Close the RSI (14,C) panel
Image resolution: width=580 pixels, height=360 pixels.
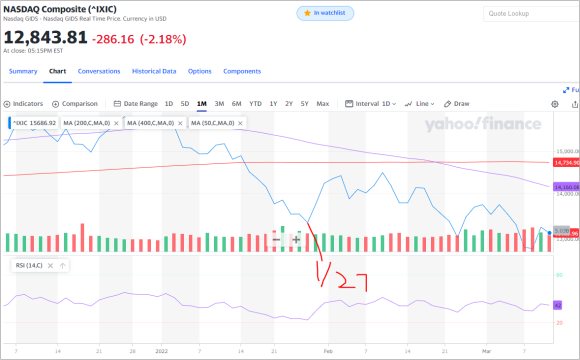click(x=51, y=266)
